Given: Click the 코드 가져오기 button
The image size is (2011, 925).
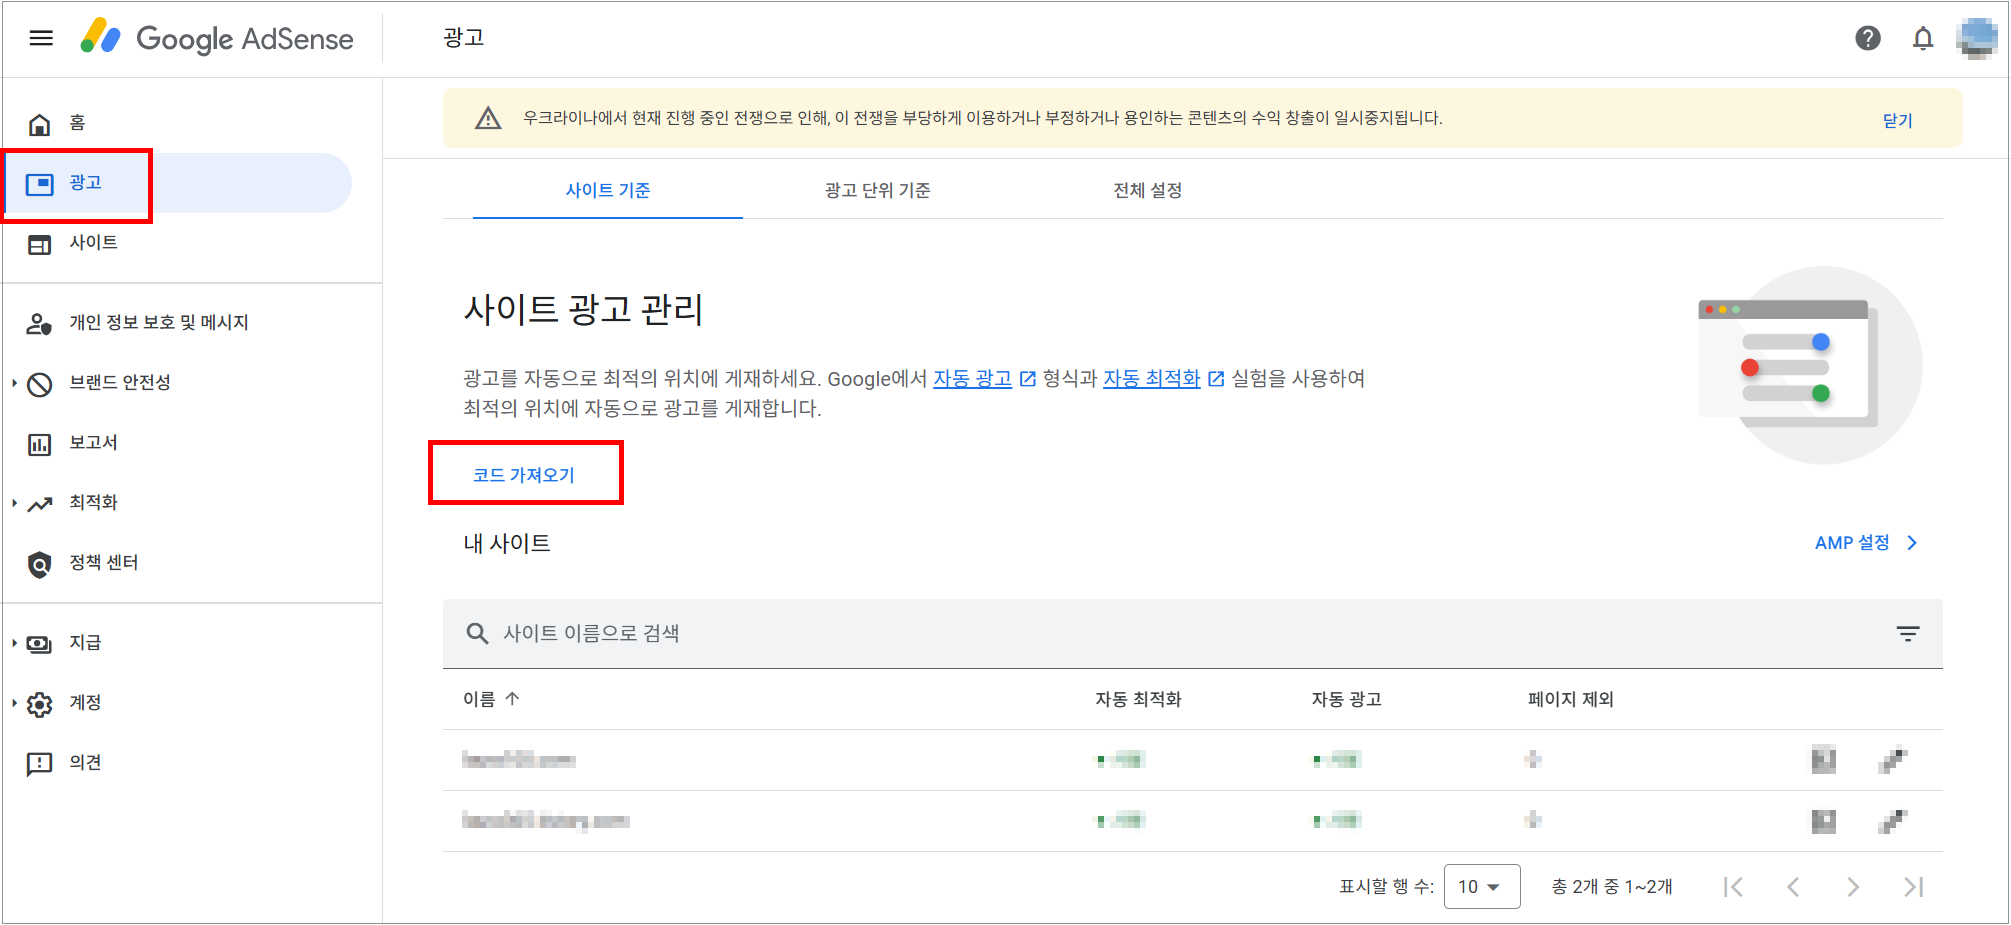Looking at the screenshot, I should 524,475.
